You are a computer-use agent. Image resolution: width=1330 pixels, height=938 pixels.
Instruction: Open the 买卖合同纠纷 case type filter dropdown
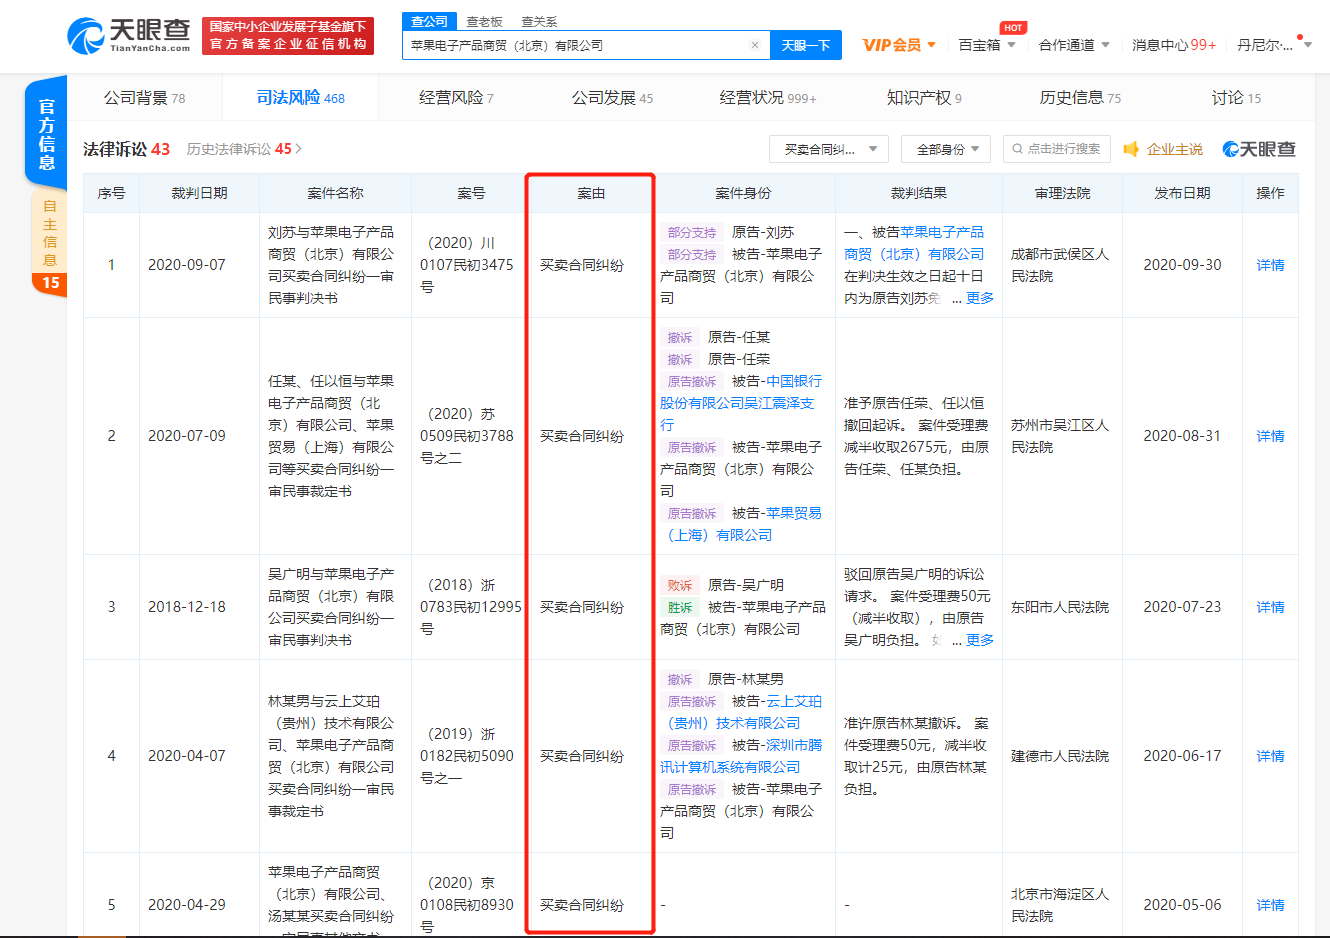pyautogui.click(x=828, y=148)
